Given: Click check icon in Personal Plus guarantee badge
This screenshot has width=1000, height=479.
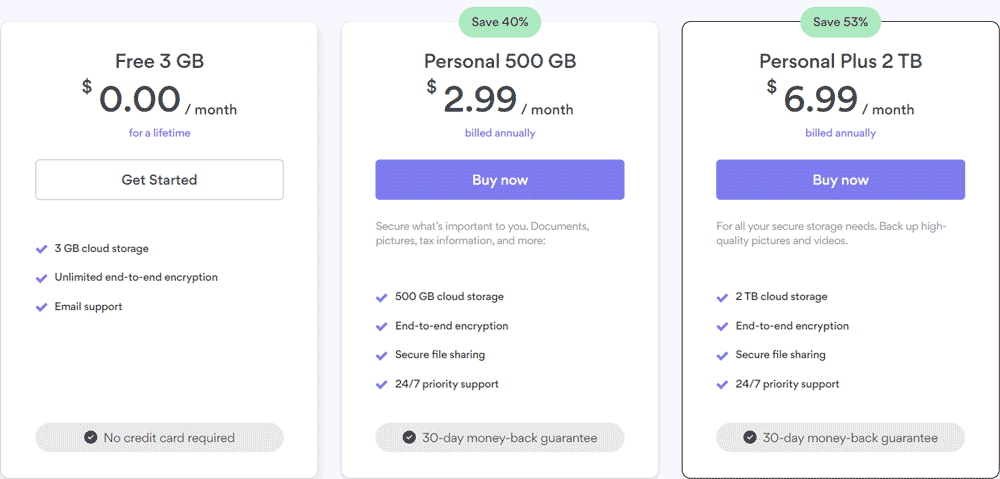Looking at the screenshot, I should click(749, 437).
